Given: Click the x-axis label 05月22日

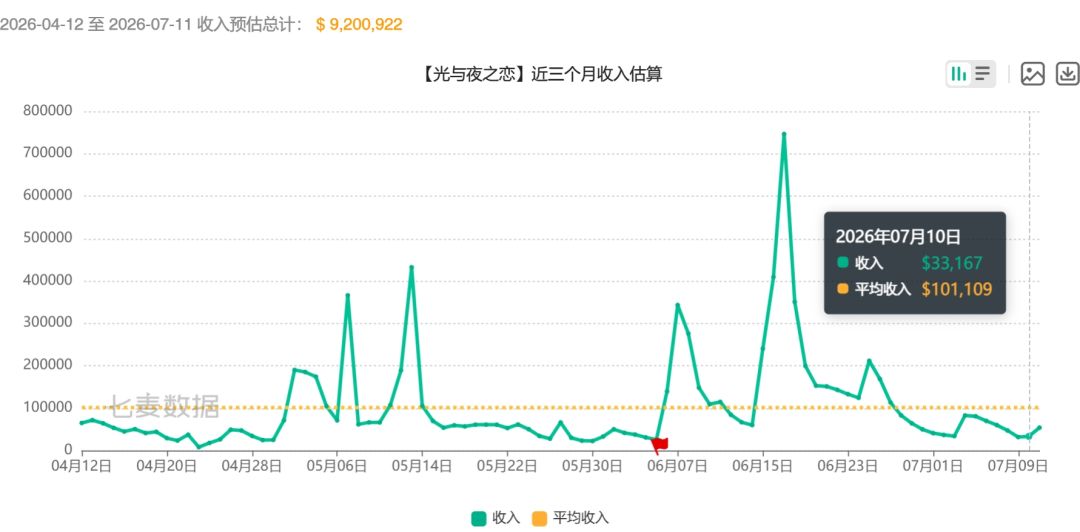Looking at the screenshot, I should coord(507,466).
